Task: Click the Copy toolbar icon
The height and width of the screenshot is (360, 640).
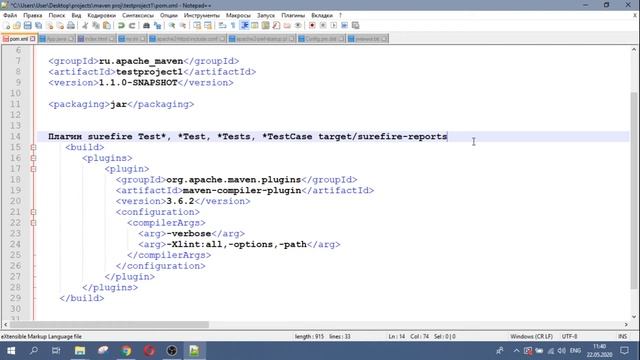Action: (96, 26)
